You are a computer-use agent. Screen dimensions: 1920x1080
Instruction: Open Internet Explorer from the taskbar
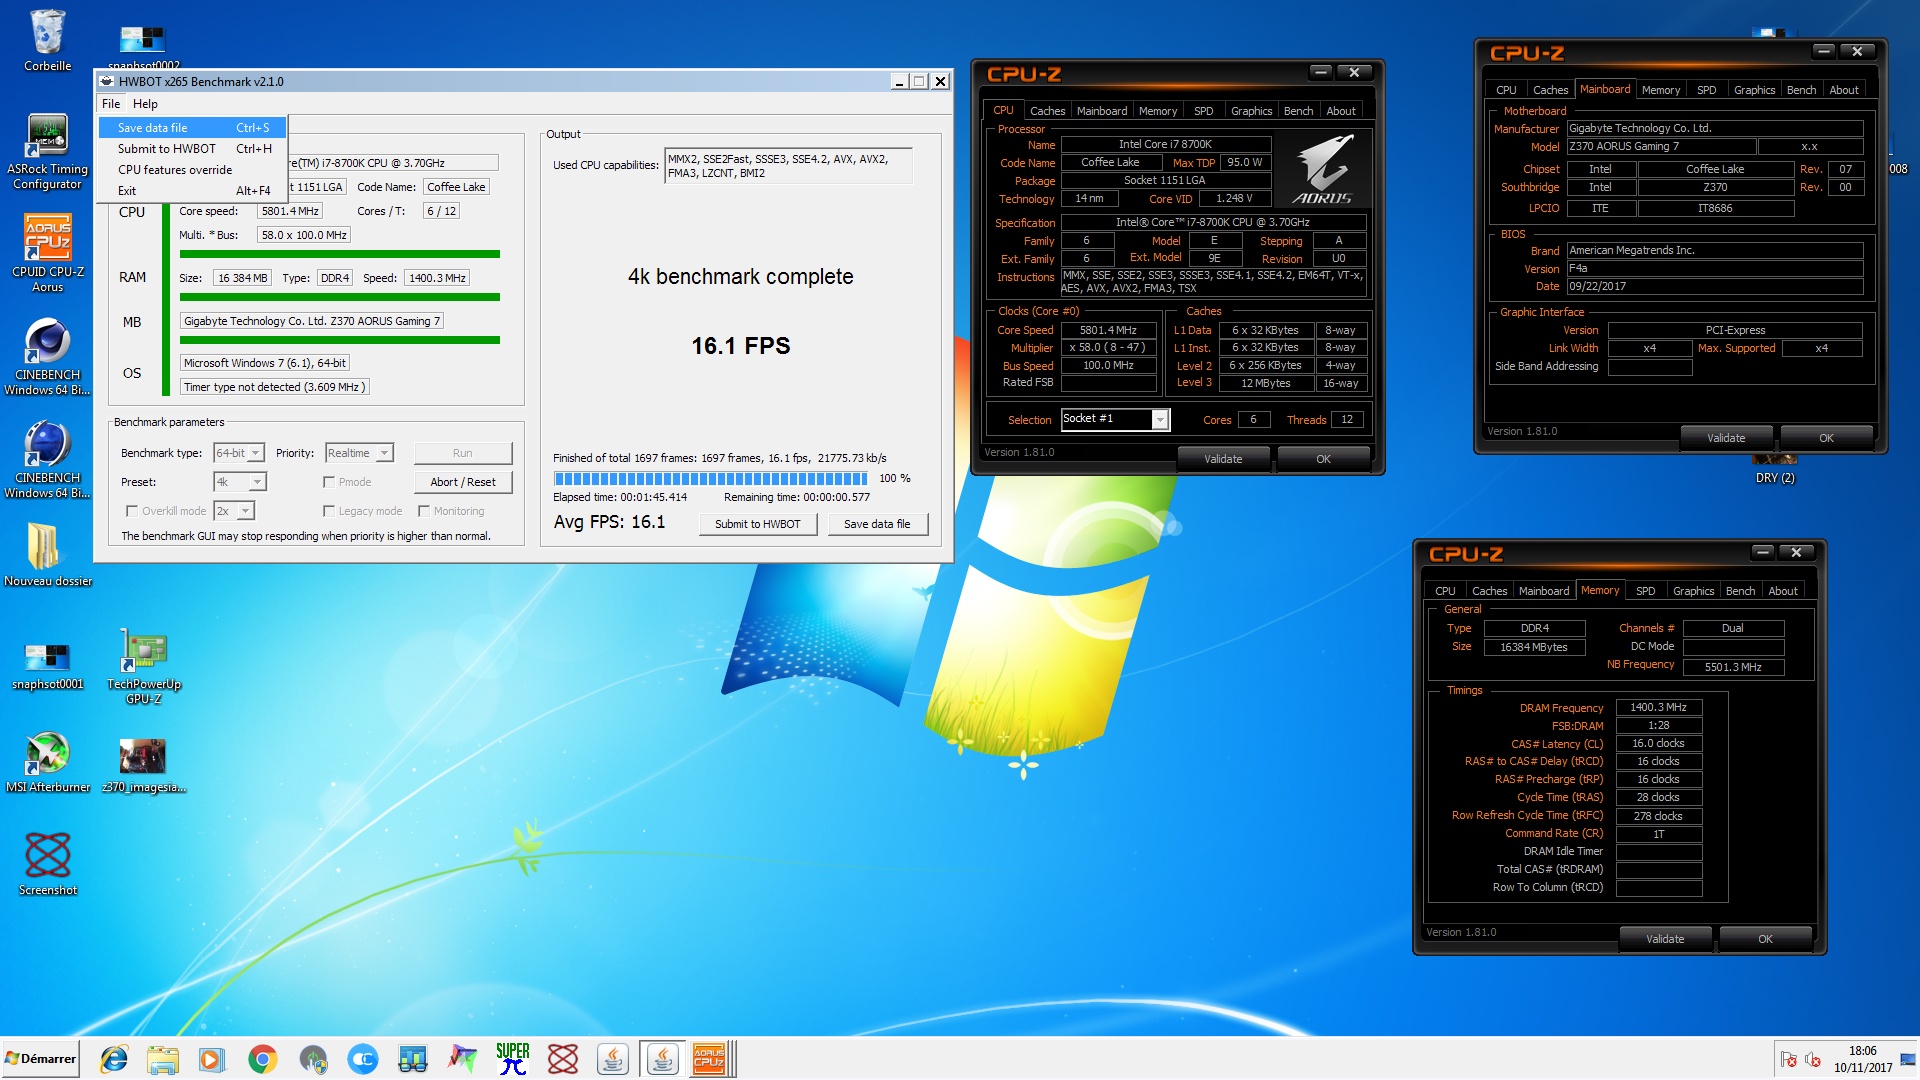(114, 1059)
